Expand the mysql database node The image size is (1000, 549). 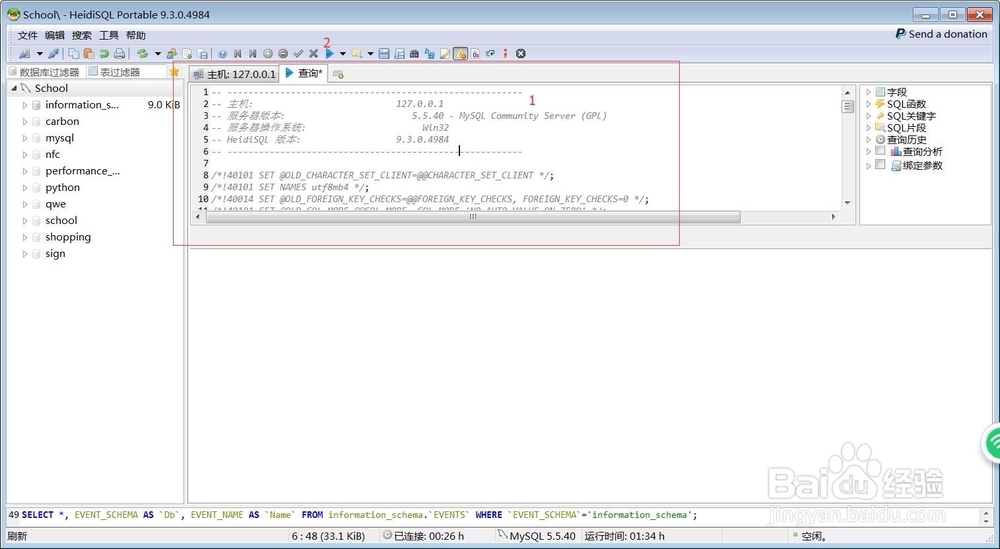25,138
